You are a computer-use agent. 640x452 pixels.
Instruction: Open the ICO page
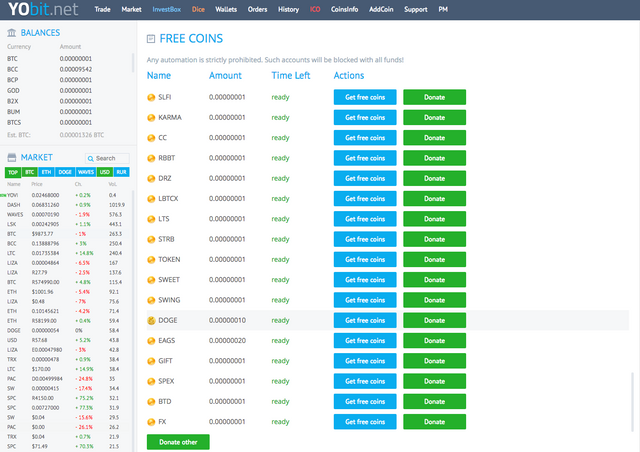pyautogui.click(x=315, y=9)
